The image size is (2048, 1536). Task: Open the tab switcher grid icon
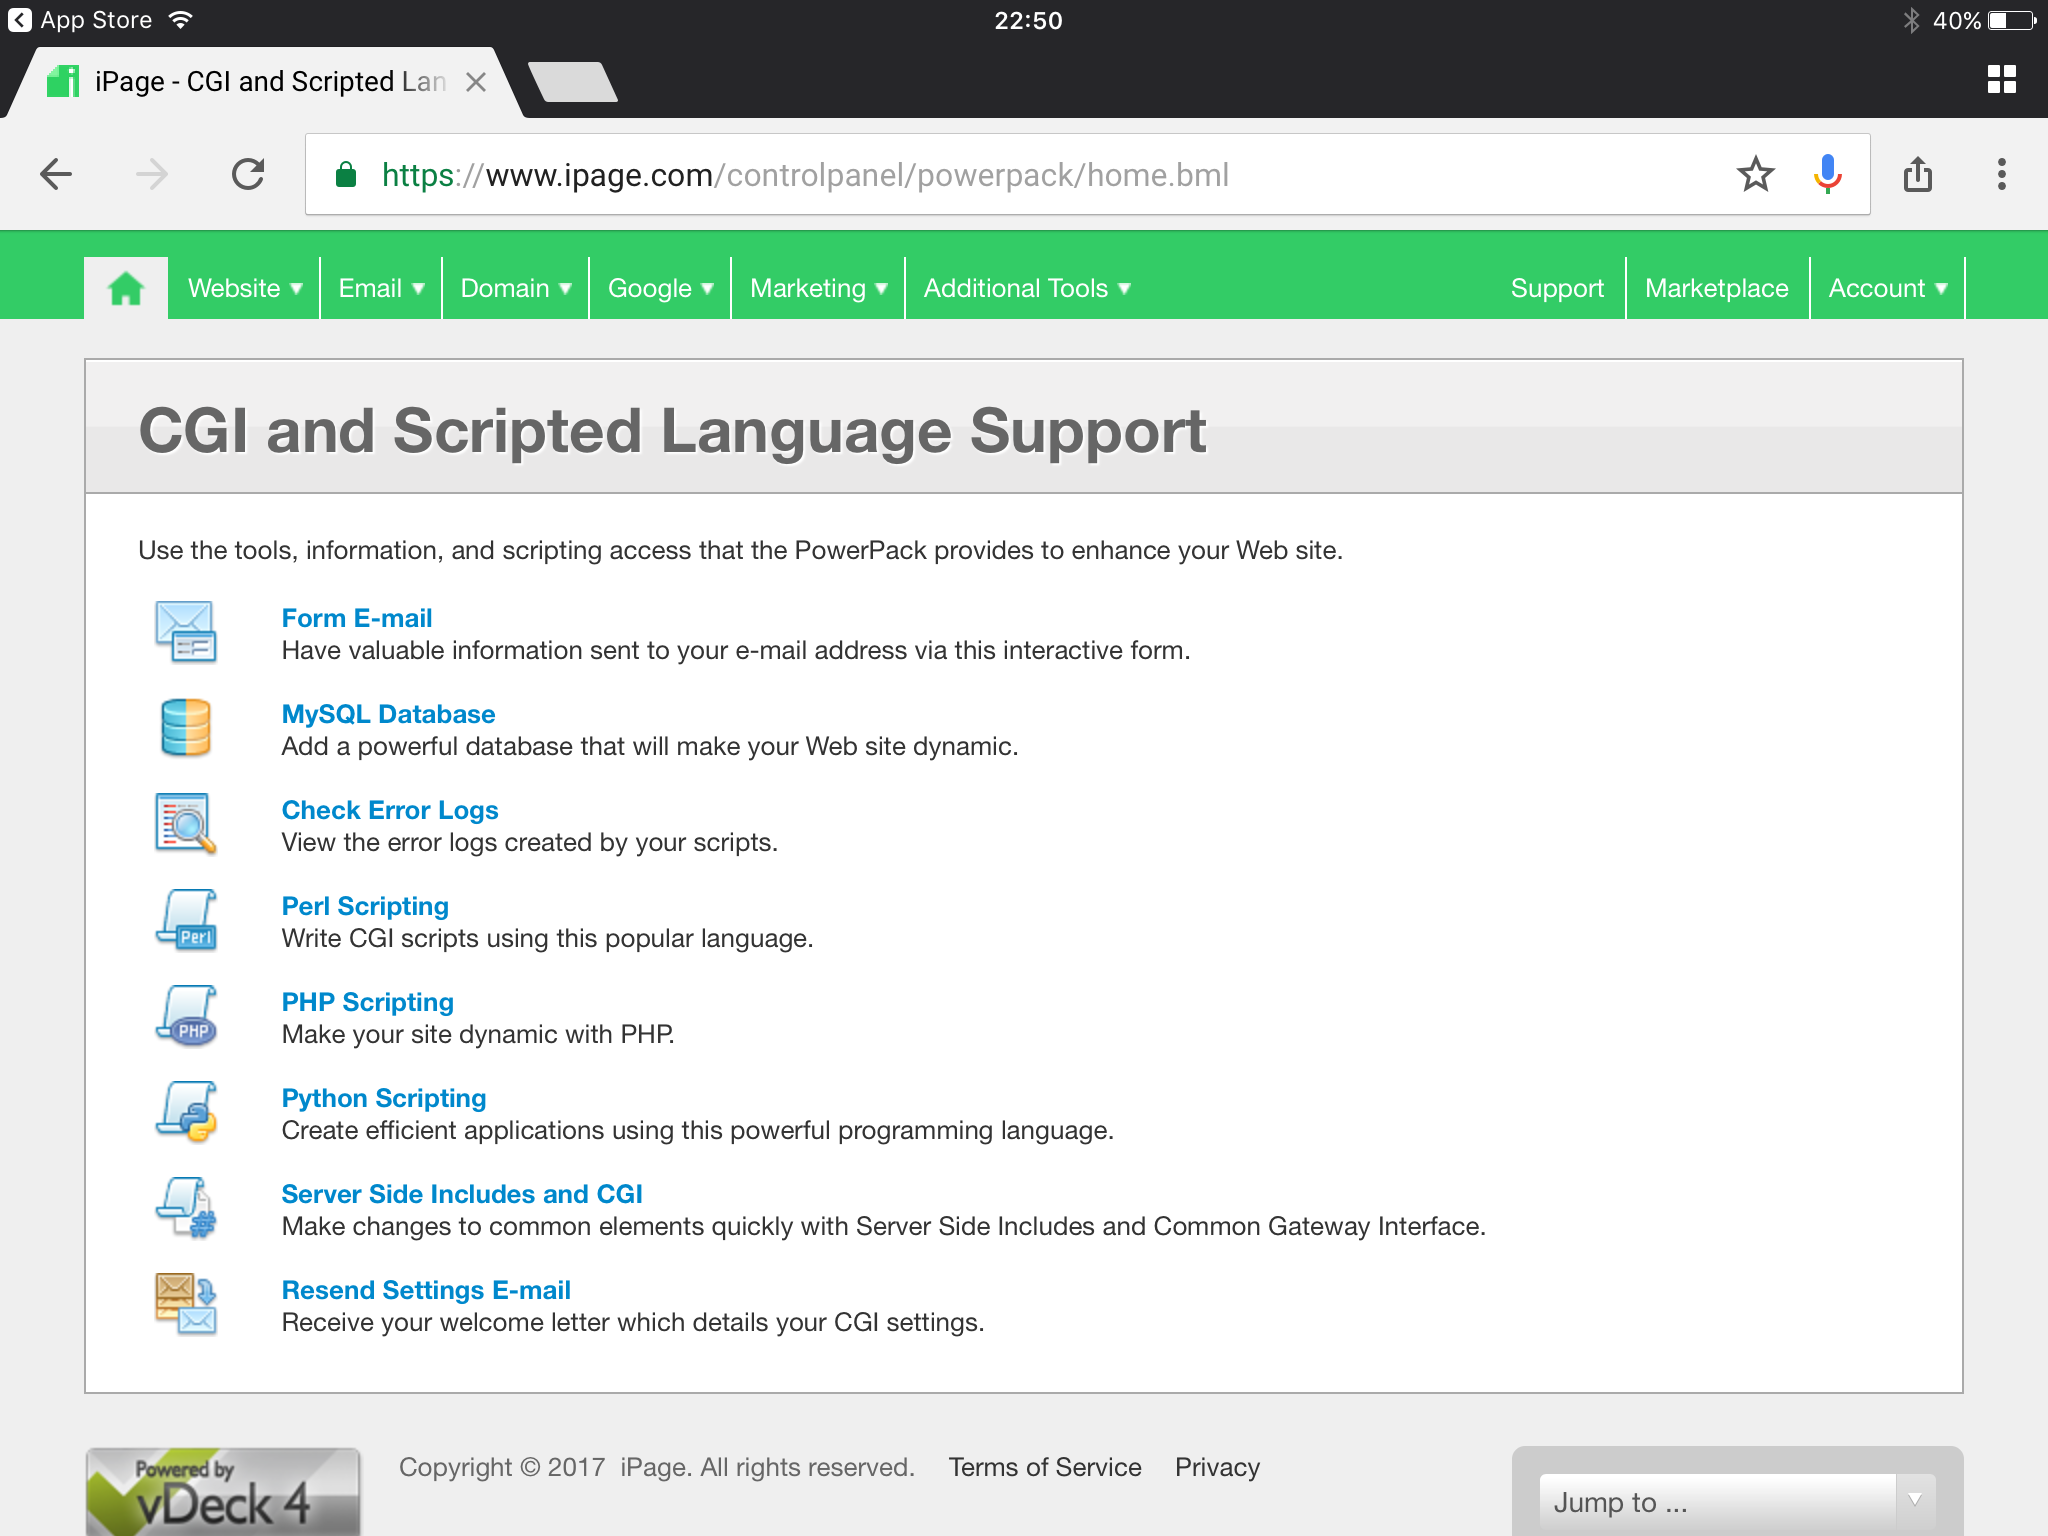(2001, 80)
